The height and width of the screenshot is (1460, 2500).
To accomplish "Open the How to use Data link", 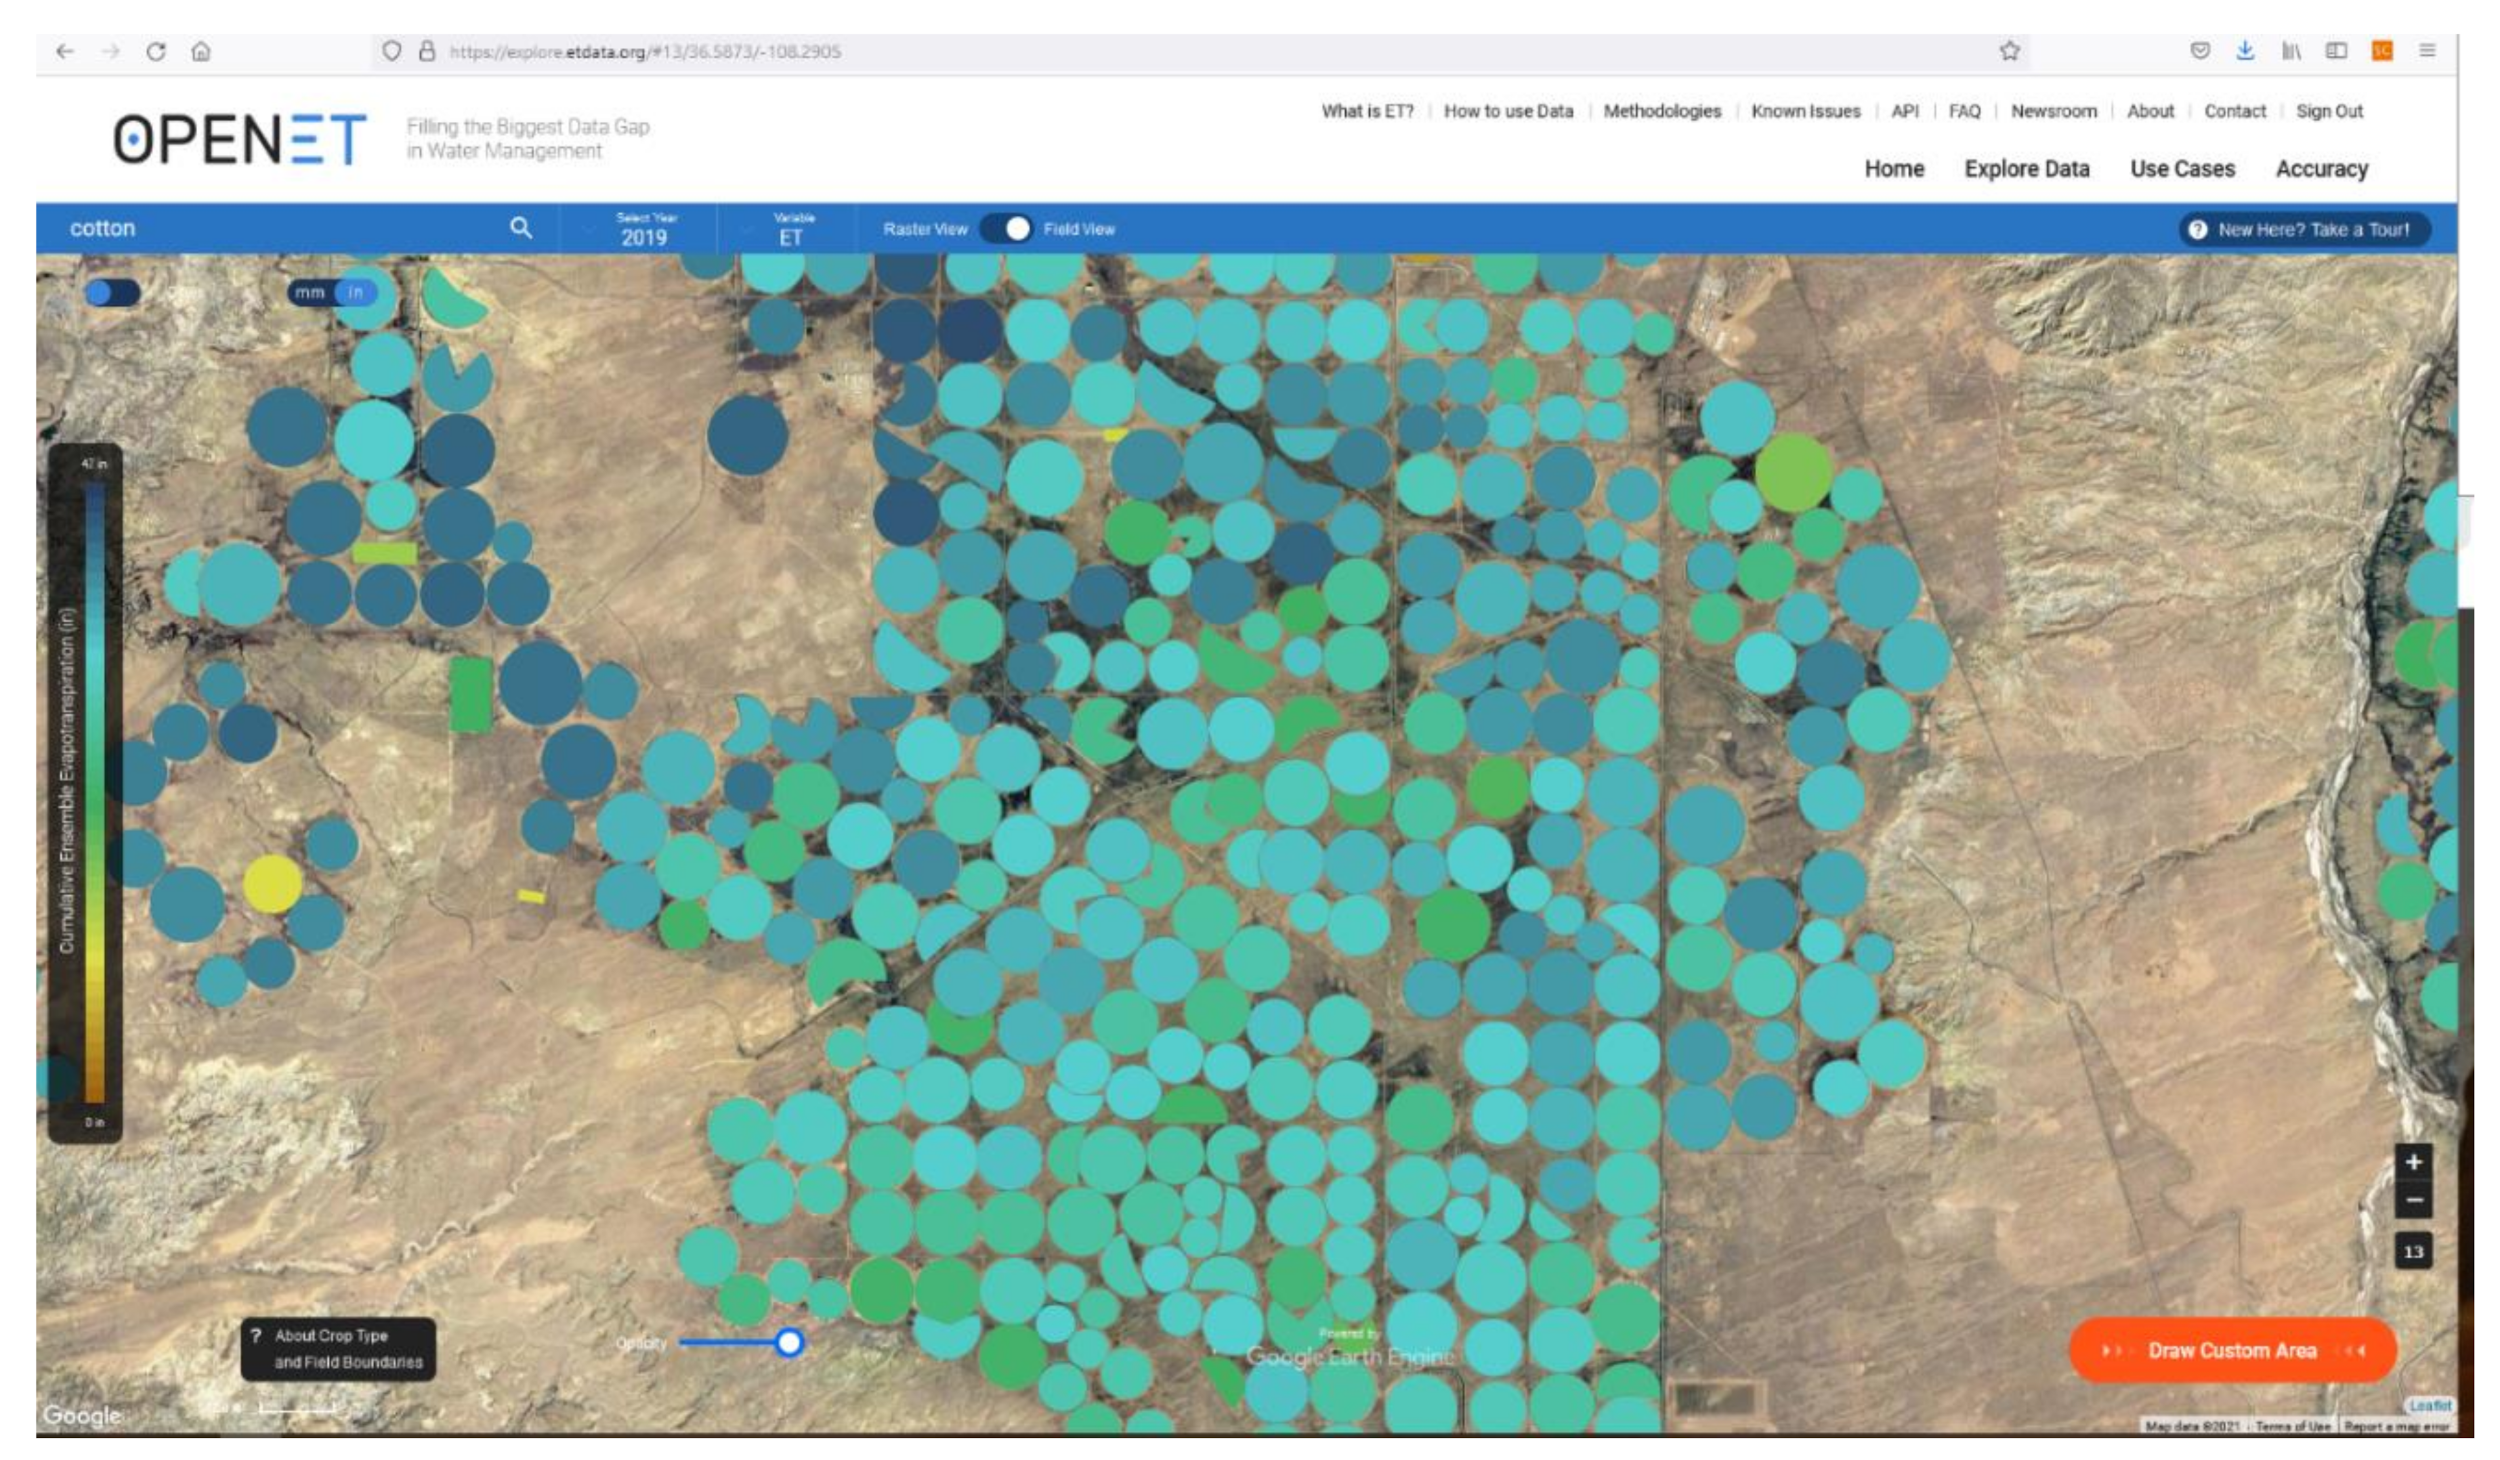I will coord(1508,111).
